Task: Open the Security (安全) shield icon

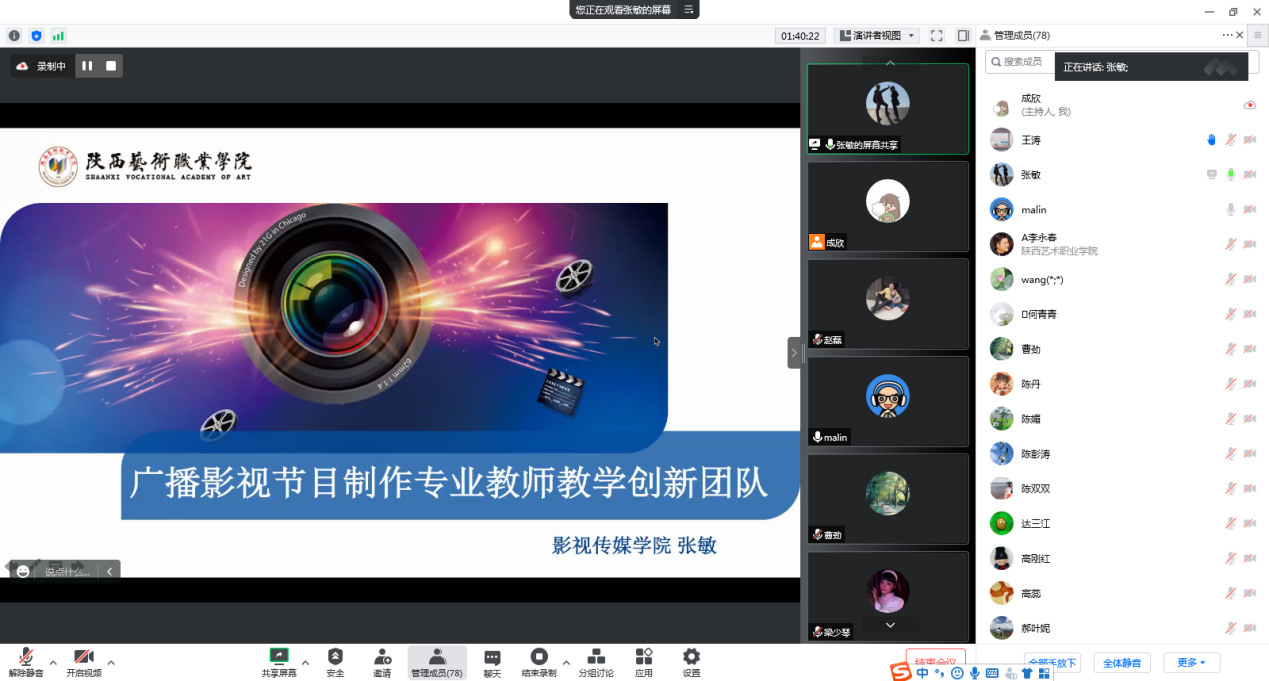Action: pos(335,657)
